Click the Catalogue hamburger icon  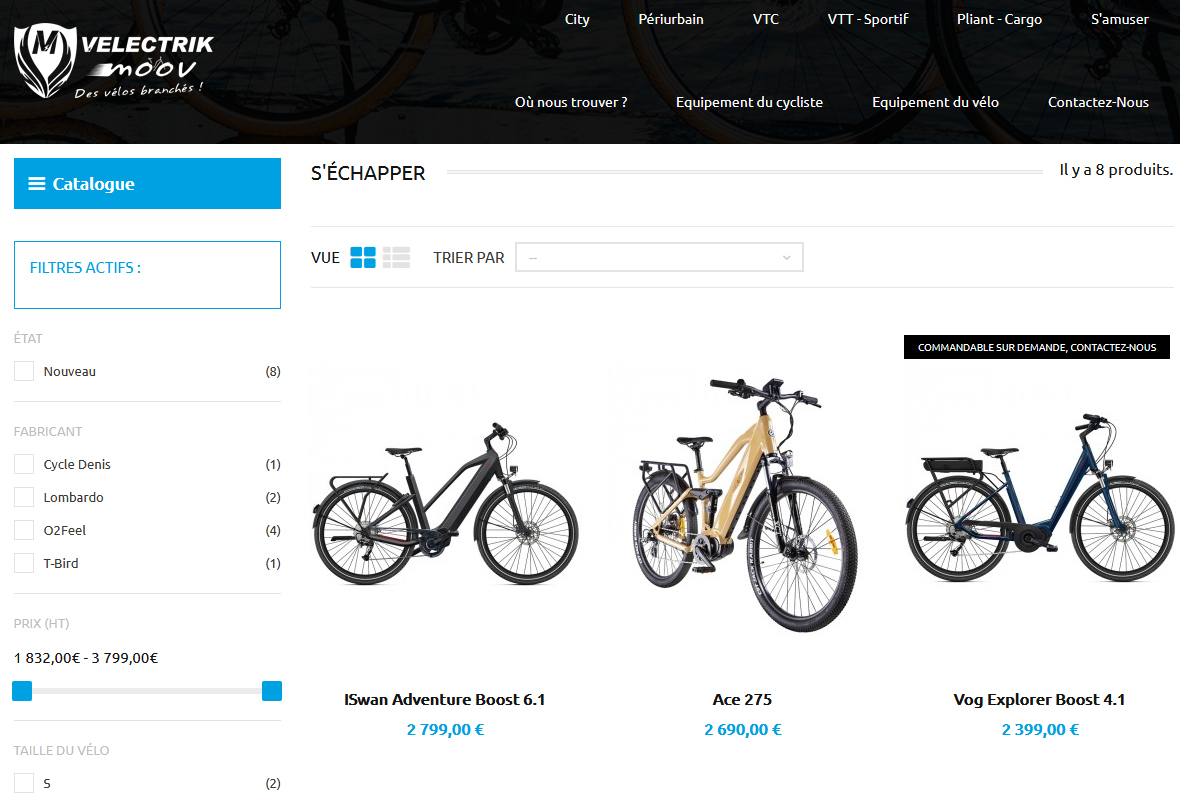pyautogui.click(x=37, y=184)
